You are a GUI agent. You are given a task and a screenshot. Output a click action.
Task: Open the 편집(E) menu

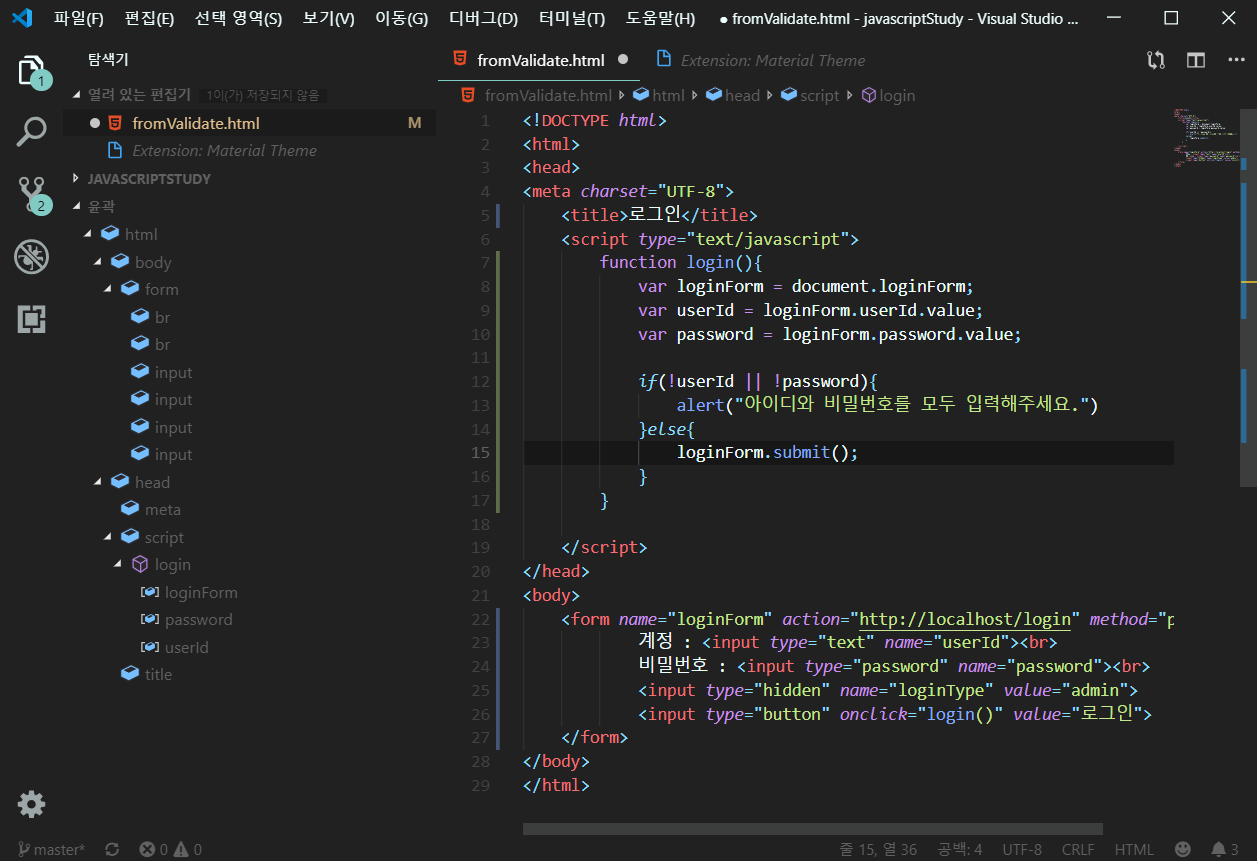point(149,18)
